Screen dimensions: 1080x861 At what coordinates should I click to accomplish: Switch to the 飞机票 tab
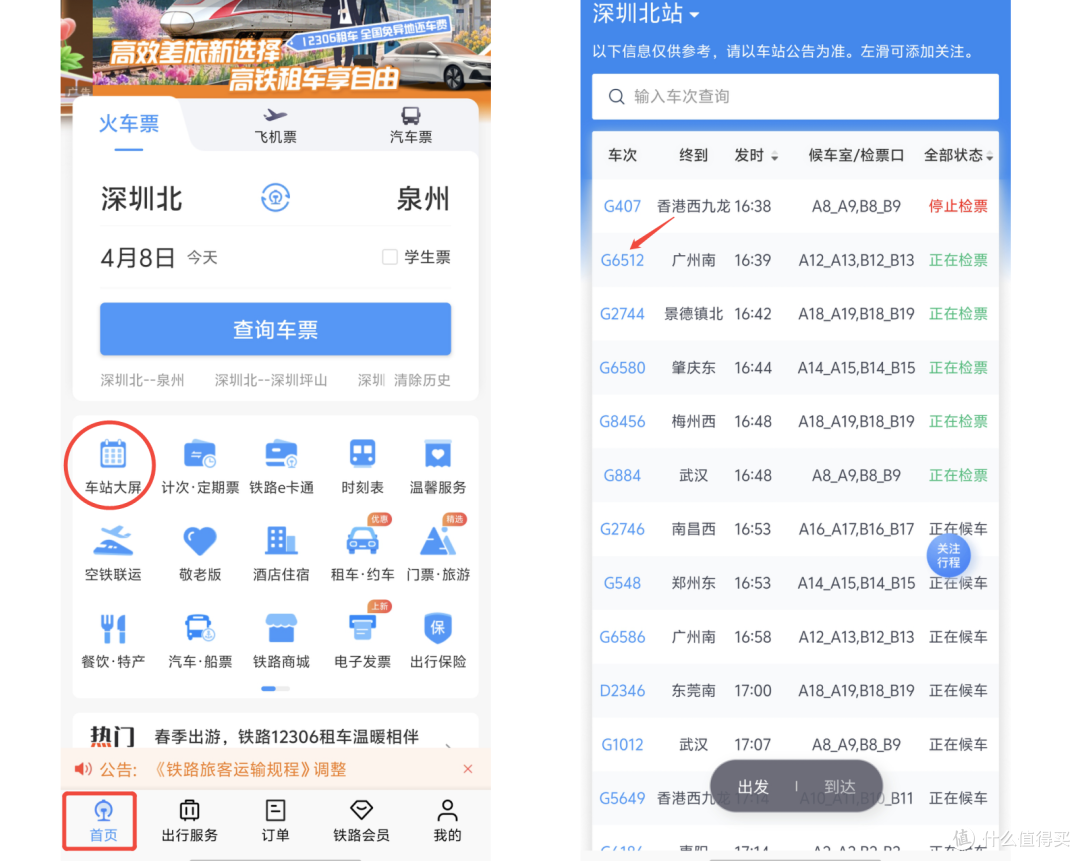coord(276,126)
